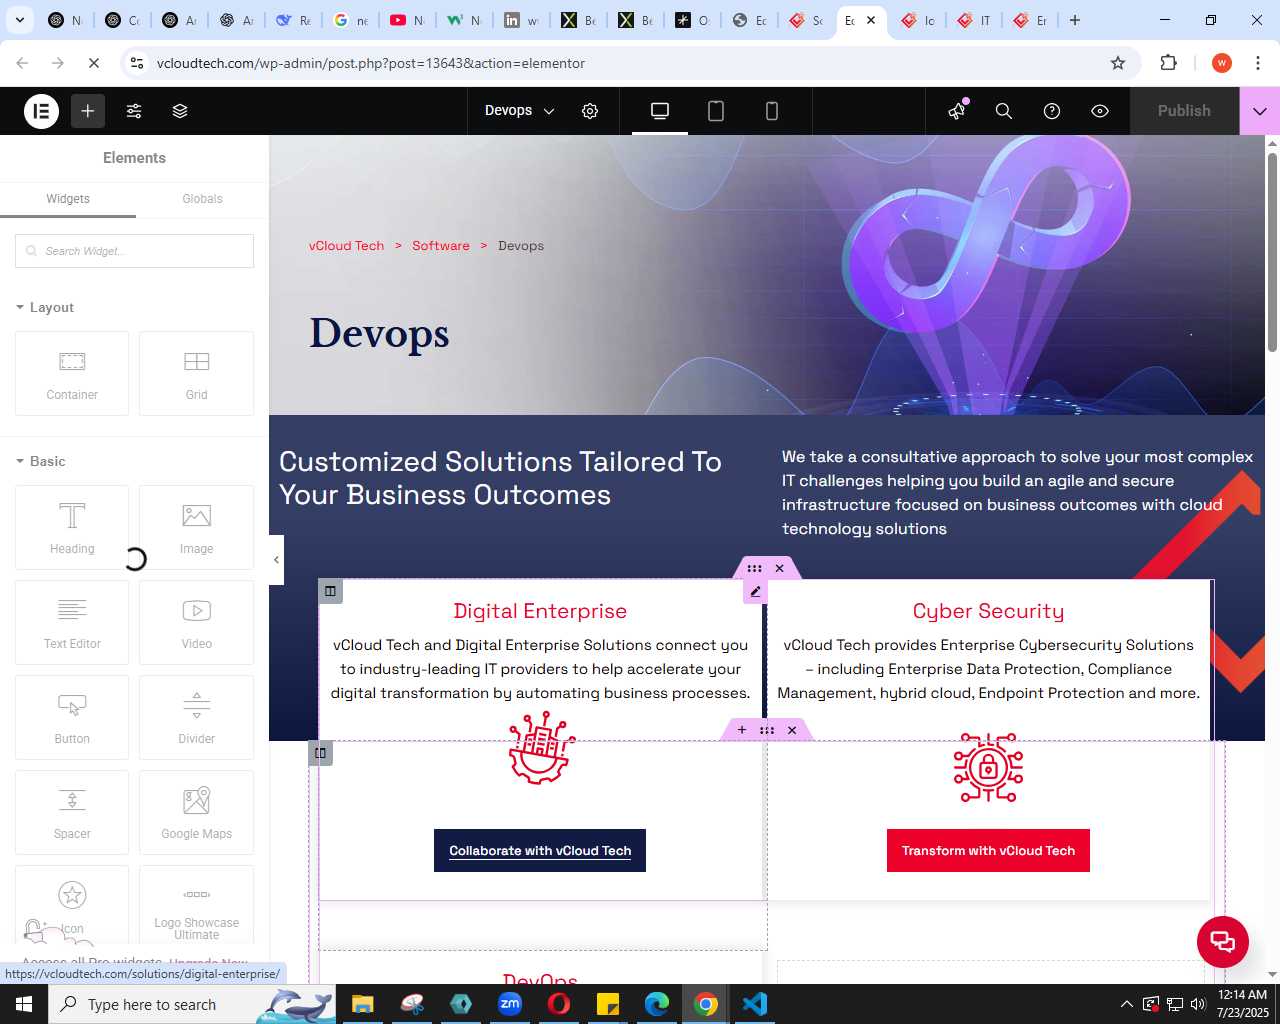The height and width of the screenshot is (1024, 1280).
Task: Click the Digital Enterprise heading
Action: click(540, 611)
